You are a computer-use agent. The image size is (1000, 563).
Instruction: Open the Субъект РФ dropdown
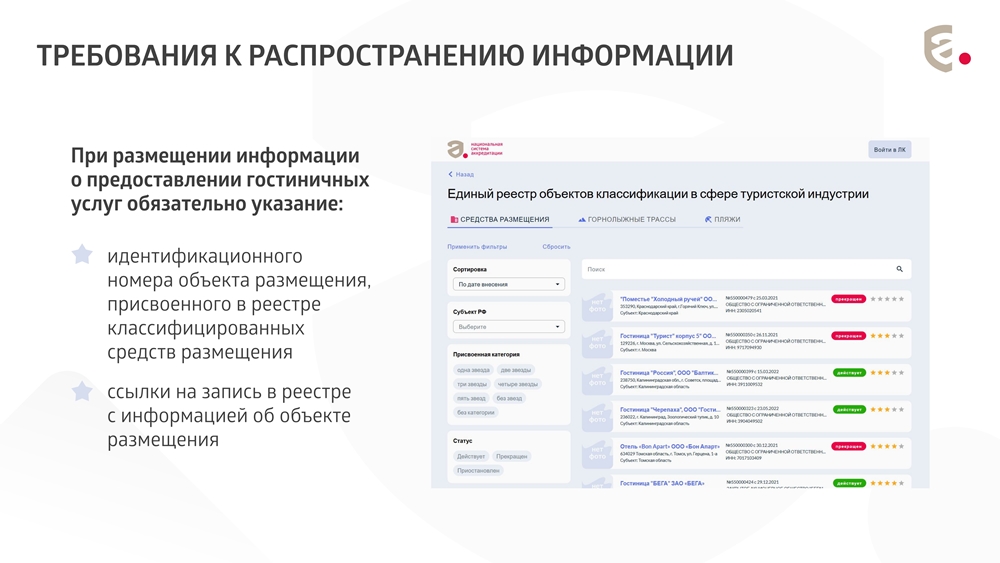point(509,326)
